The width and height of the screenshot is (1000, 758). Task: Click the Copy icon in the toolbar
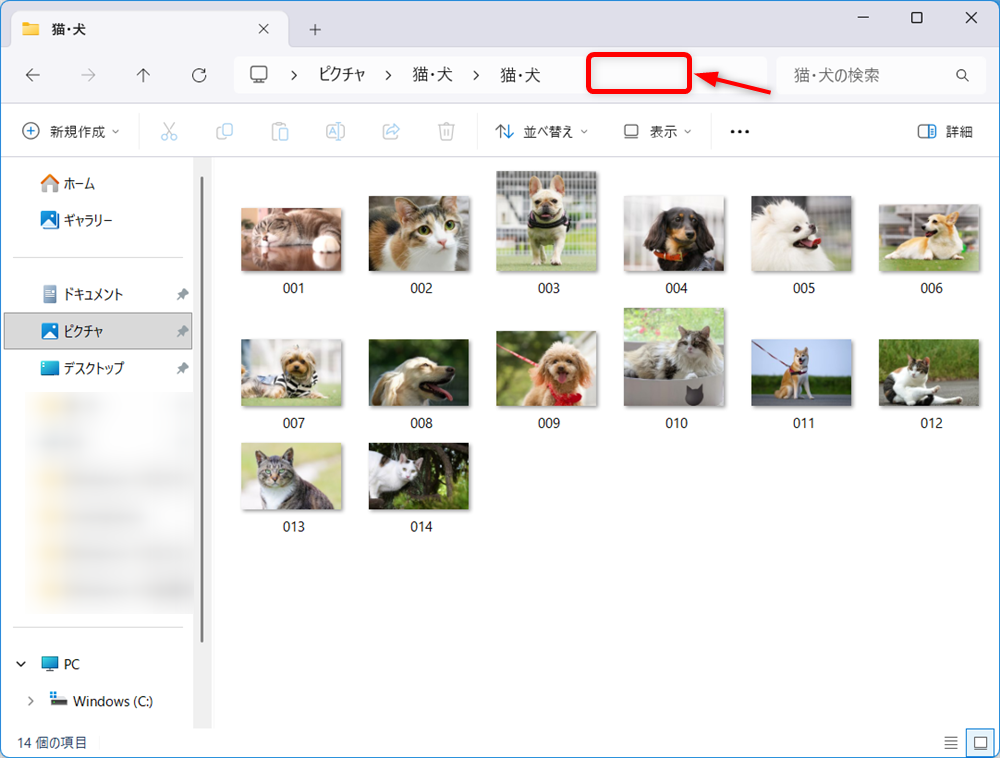click(224, 131)
